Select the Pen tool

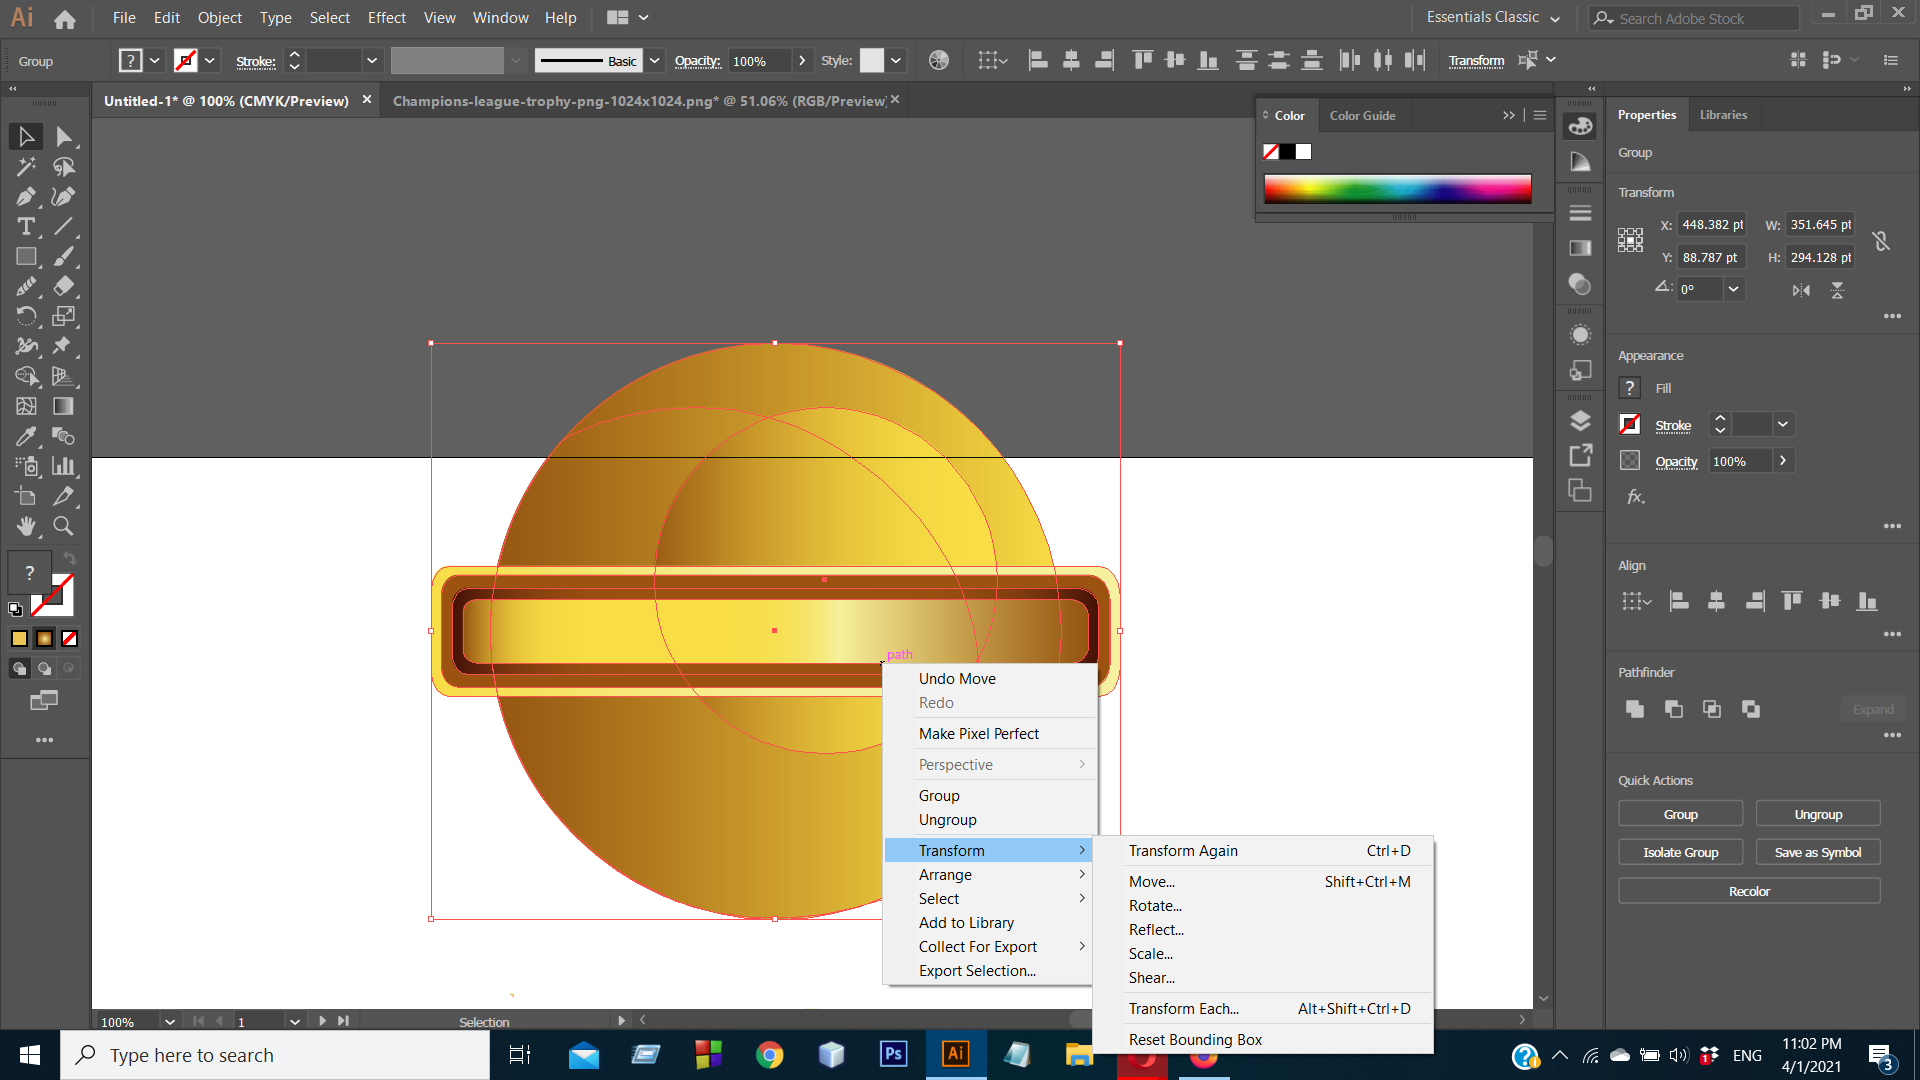click(x=26, y=196)
